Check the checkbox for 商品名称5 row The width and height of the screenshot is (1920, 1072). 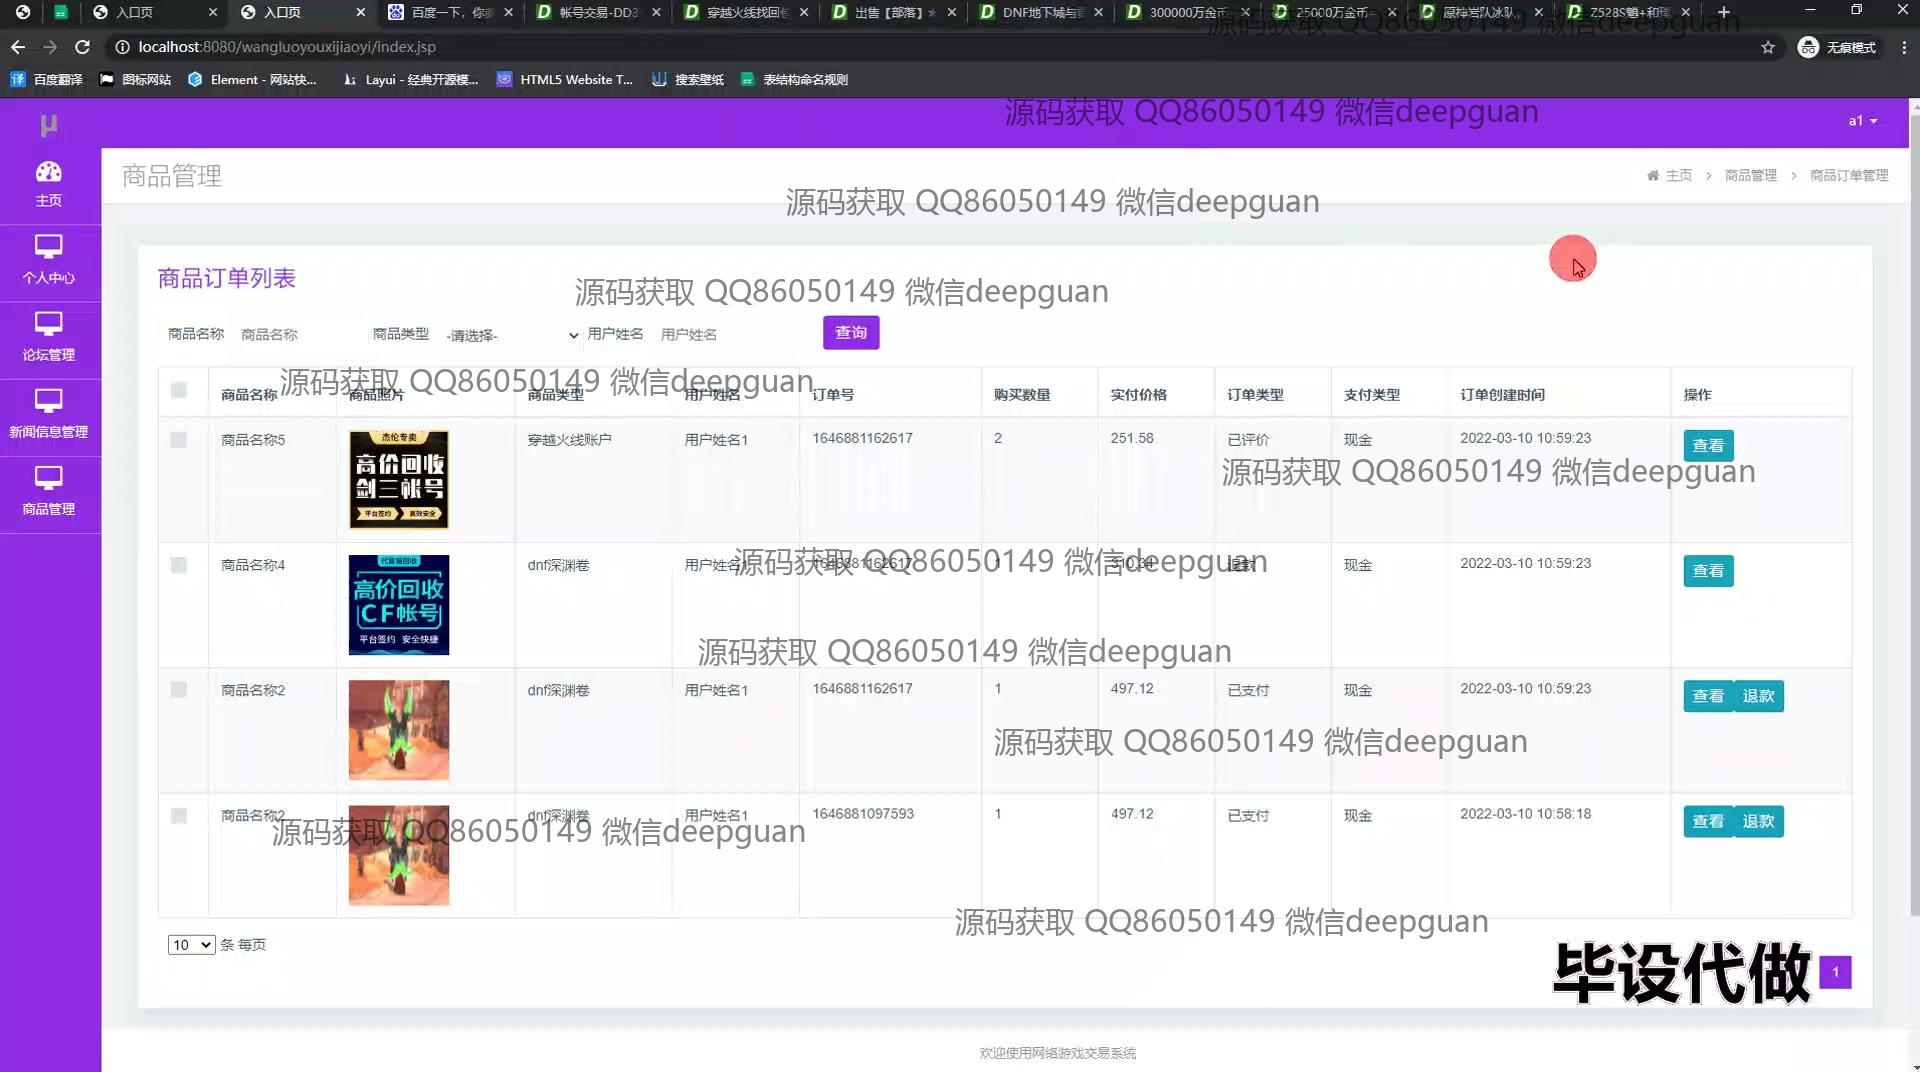(179, 440)
